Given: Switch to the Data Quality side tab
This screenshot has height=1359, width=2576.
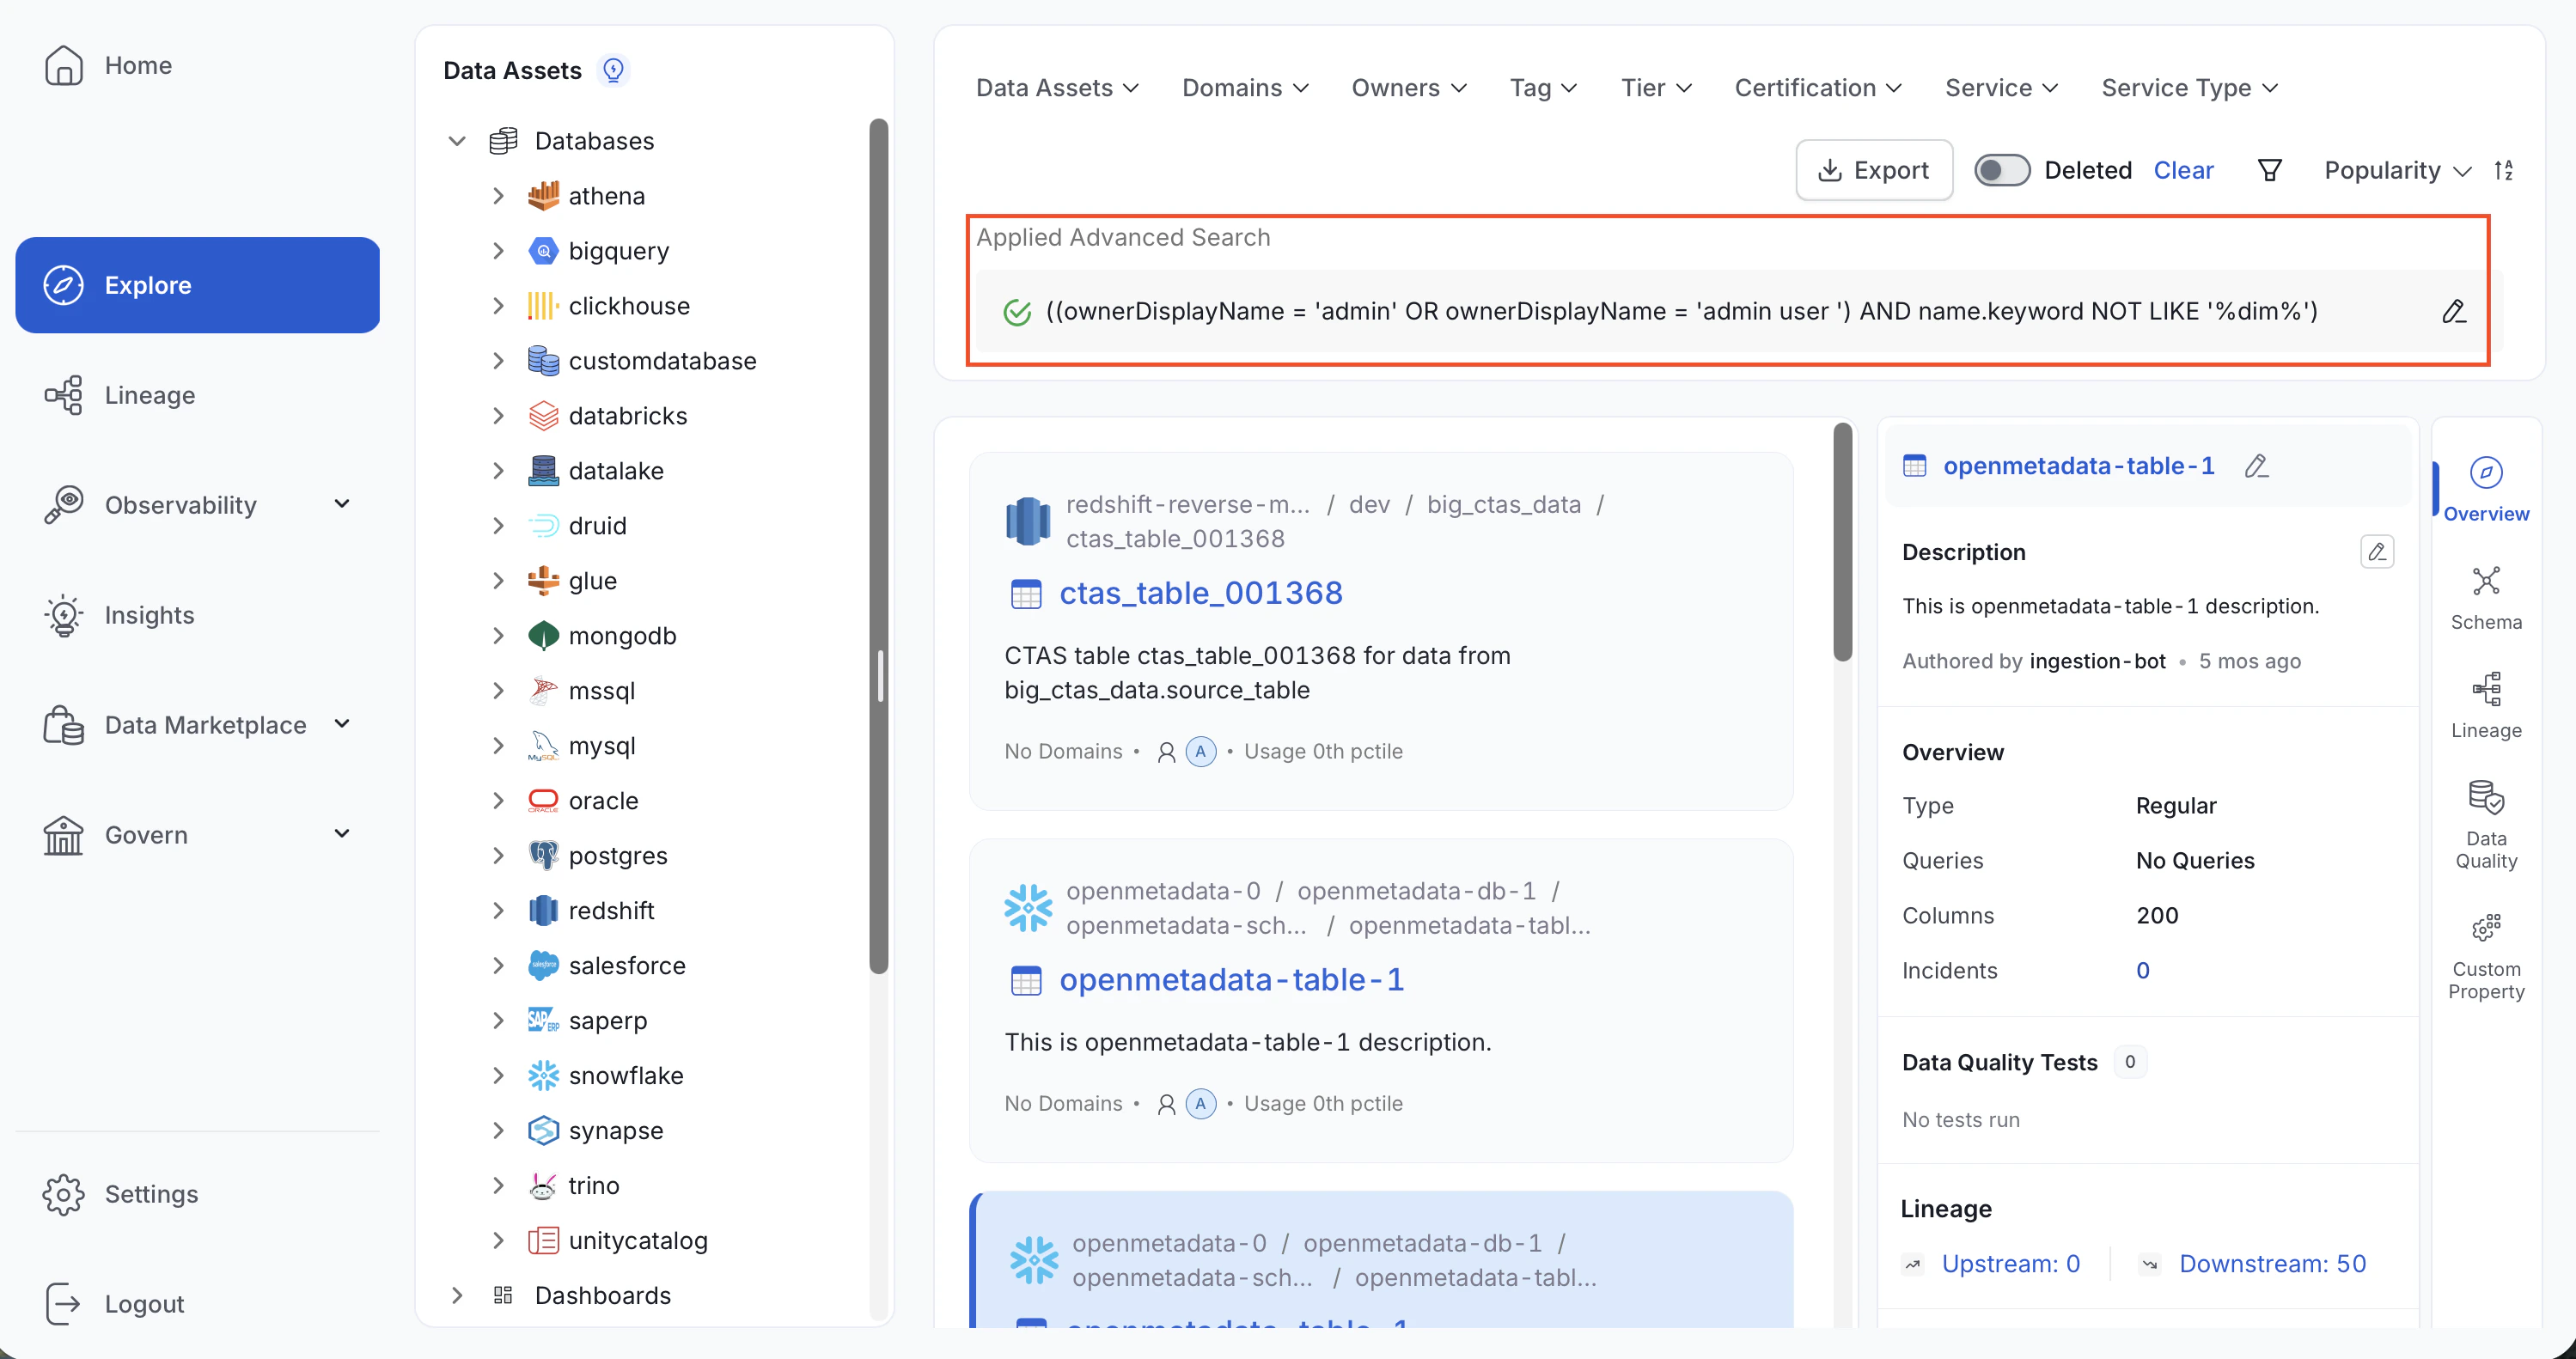Looking at the screenshot, I should (2485, 825).
